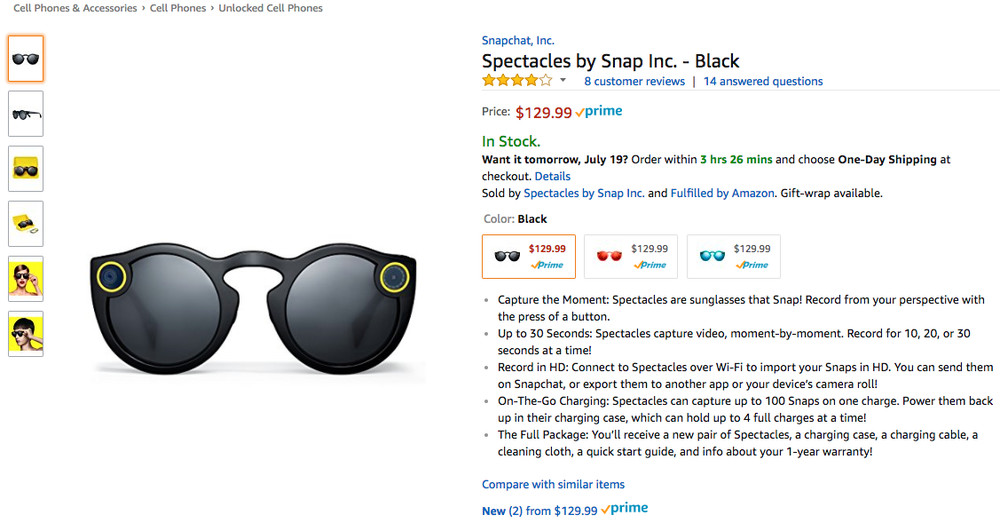Select the first front-view sunglasses thumbnail
1000x523 pixels.
pyautogui.click(x=25, y=59)
